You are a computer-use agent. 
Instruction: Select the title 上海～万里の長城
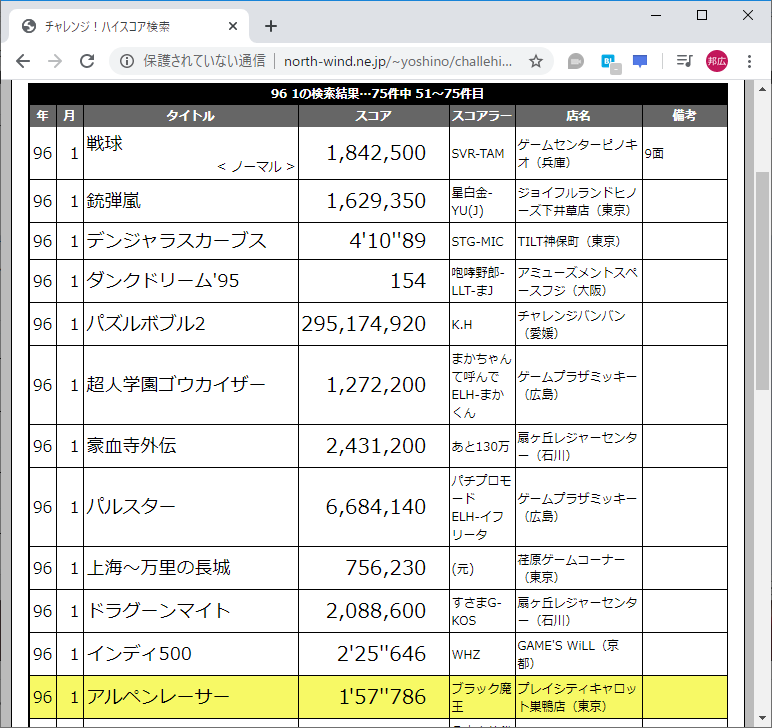coord(159,568)
